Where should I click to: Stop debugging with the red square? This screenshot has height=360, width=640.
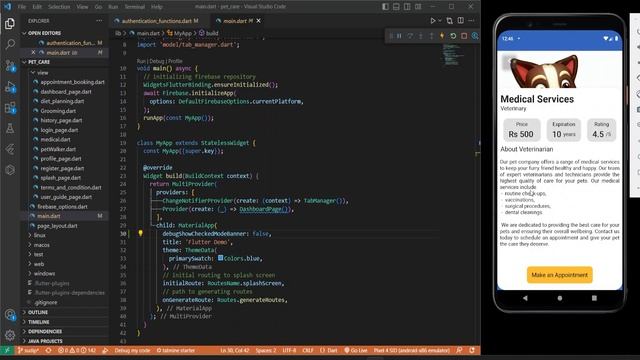(x=464, y=36)
